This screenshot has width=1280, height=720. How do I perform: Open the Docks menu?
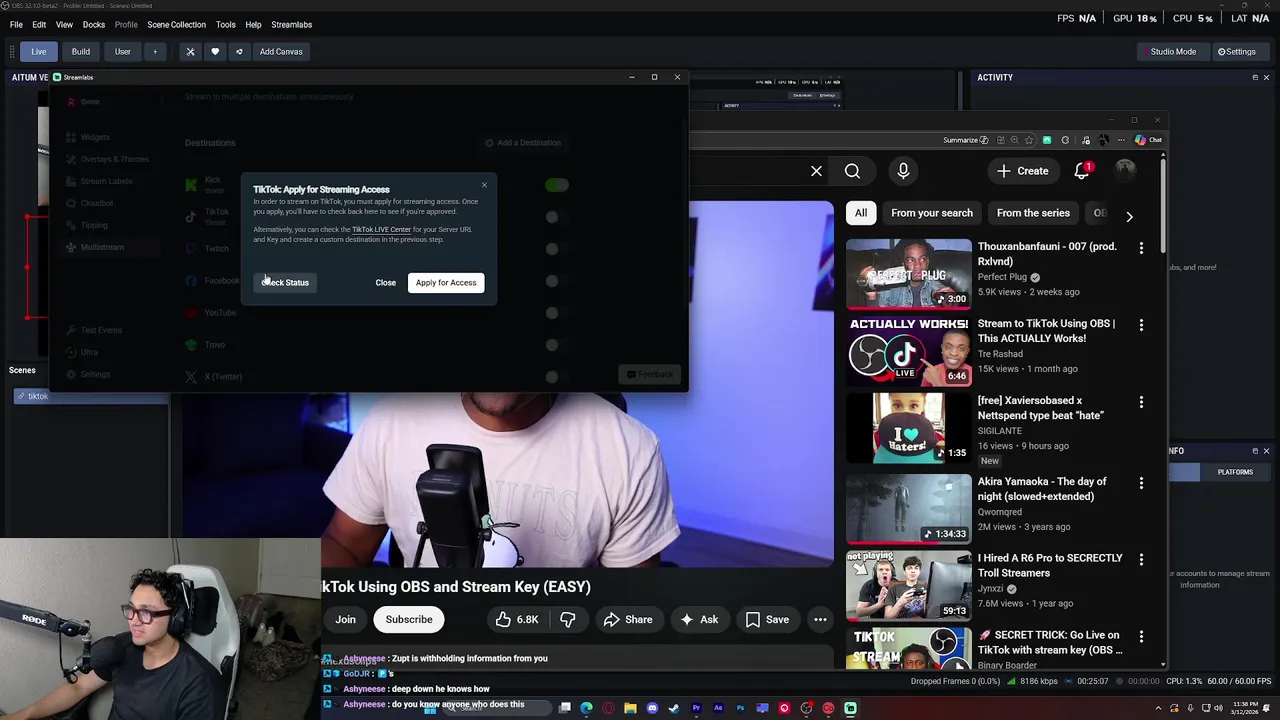click(94, 24)
